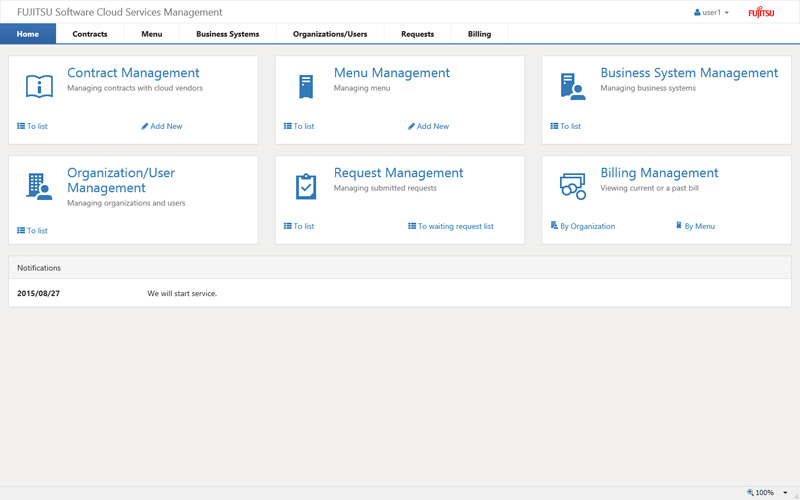Click the Business System Management icon
800x500 pixels.
coord(573,86)
